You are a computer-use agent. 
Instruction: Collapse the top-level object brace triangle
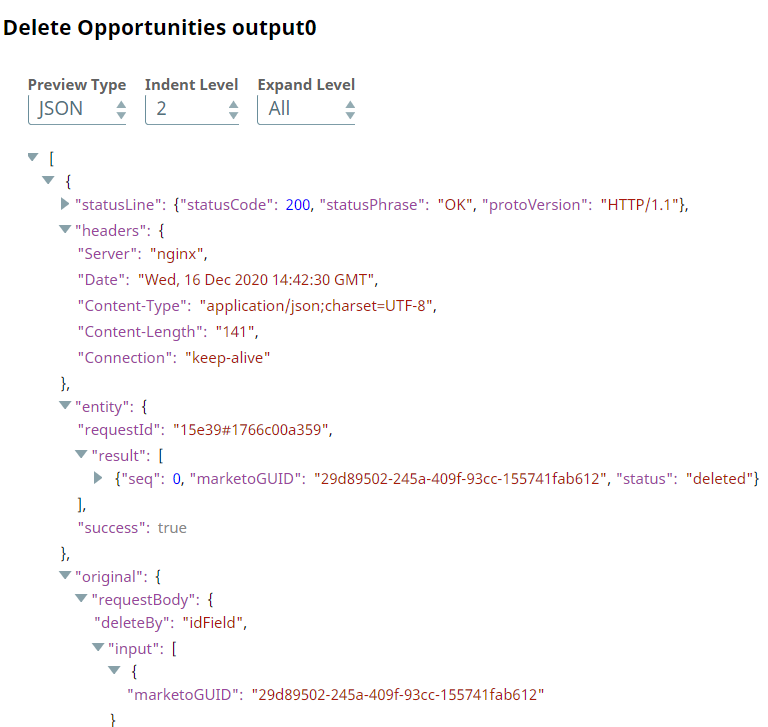48,180
